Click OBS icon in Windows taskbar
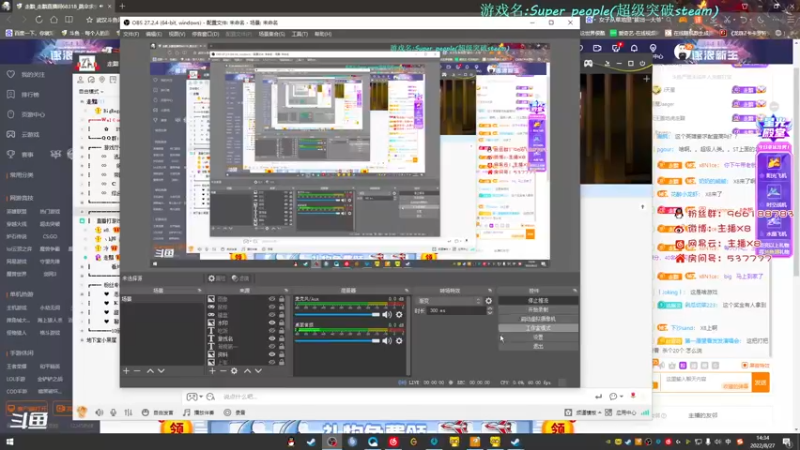 coord(332,442)
